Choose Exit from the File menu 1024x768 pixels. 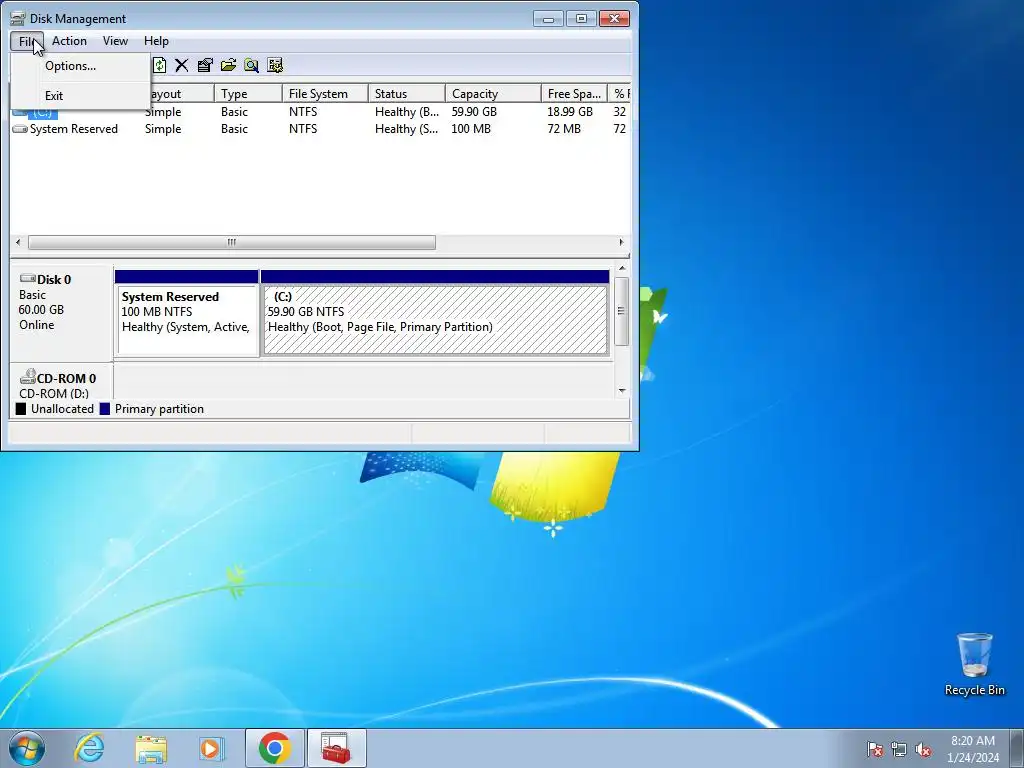[x=81, y=96]
